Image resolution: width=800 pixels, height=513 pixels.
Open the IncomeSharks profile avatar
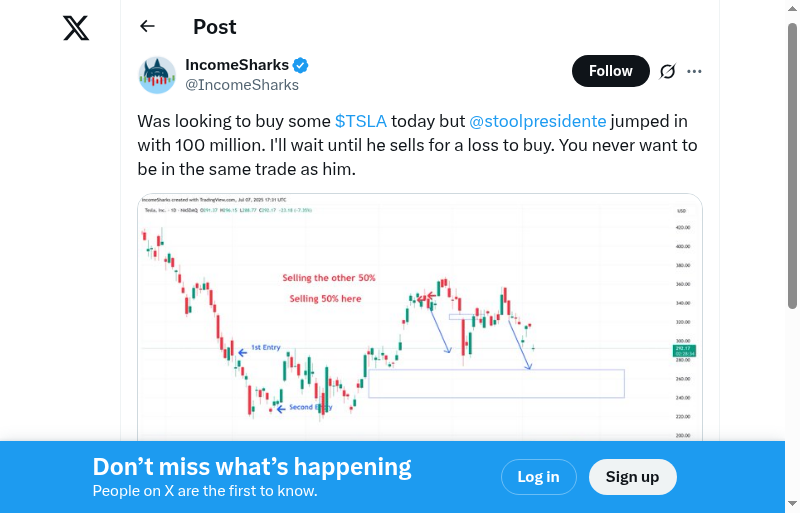(x=157, y=75)
